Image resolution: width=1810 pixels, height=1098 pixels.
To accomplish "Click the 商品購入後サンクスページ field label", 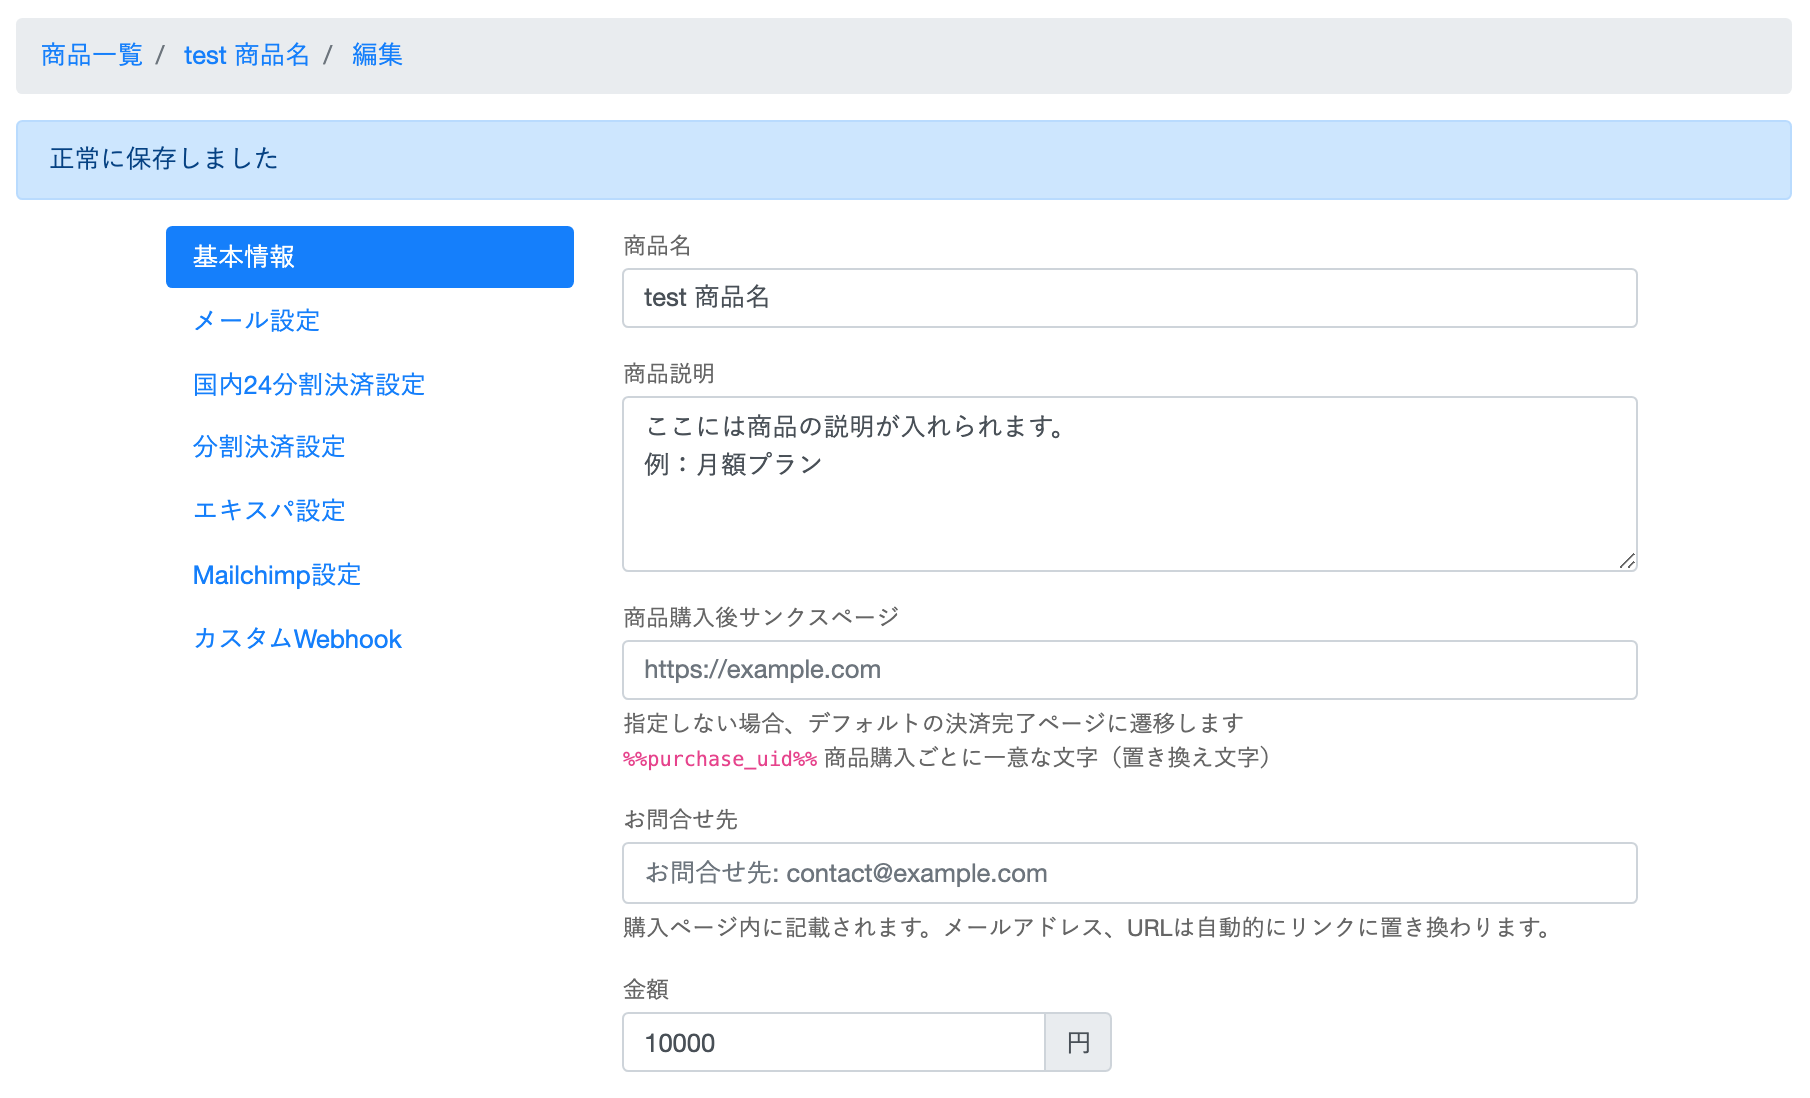I will click(761, 618).
